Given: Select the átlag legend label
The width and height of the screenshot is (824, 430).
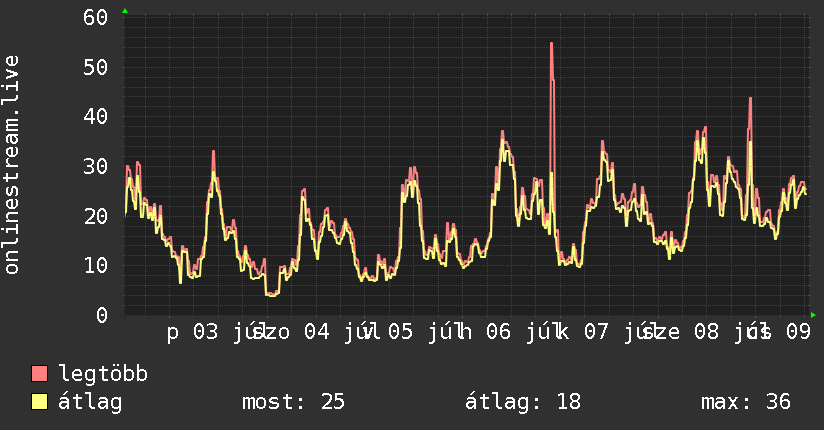Looking at the screenshot, I should tap(90, 402).
